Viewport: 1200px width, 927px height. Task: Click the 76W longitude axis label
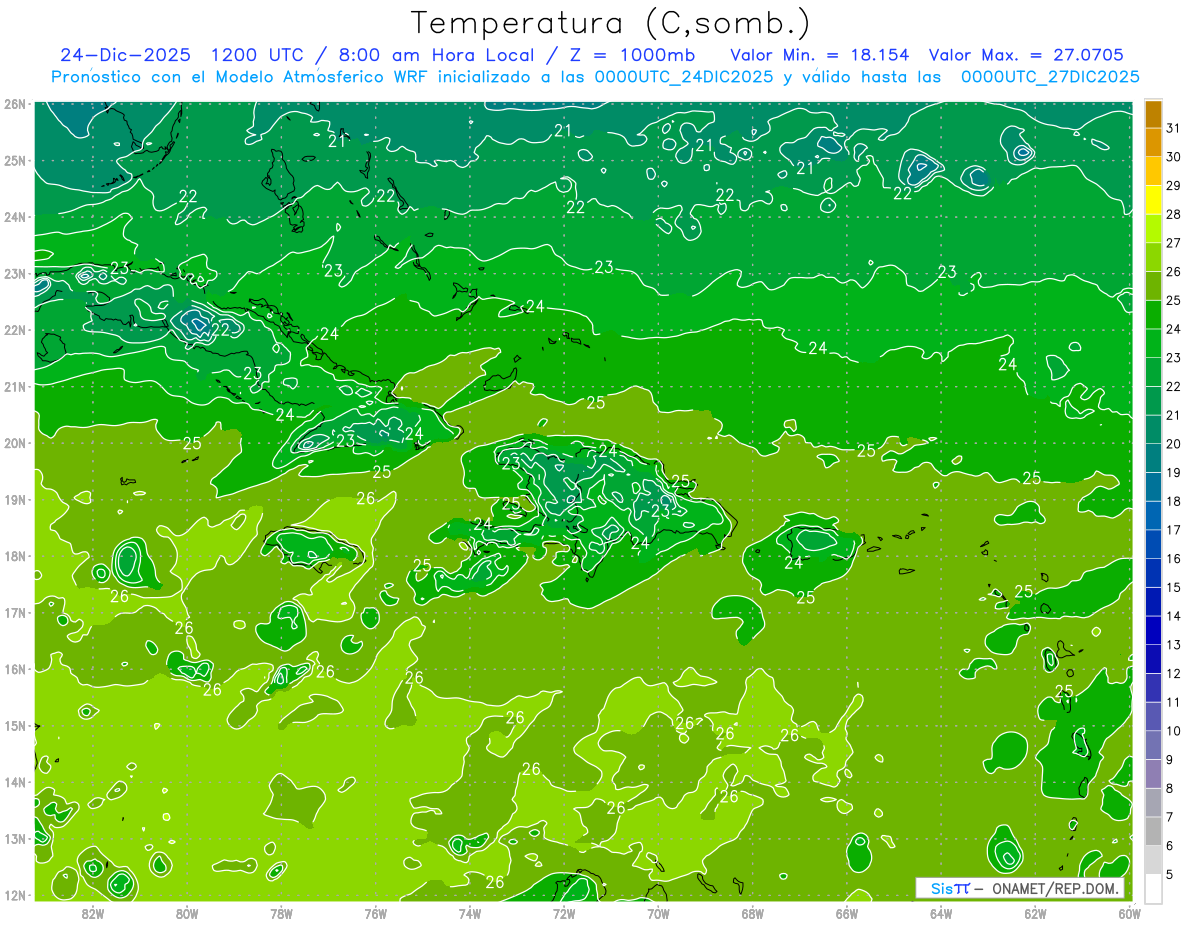pyautogui.click(x=376, y=913)
